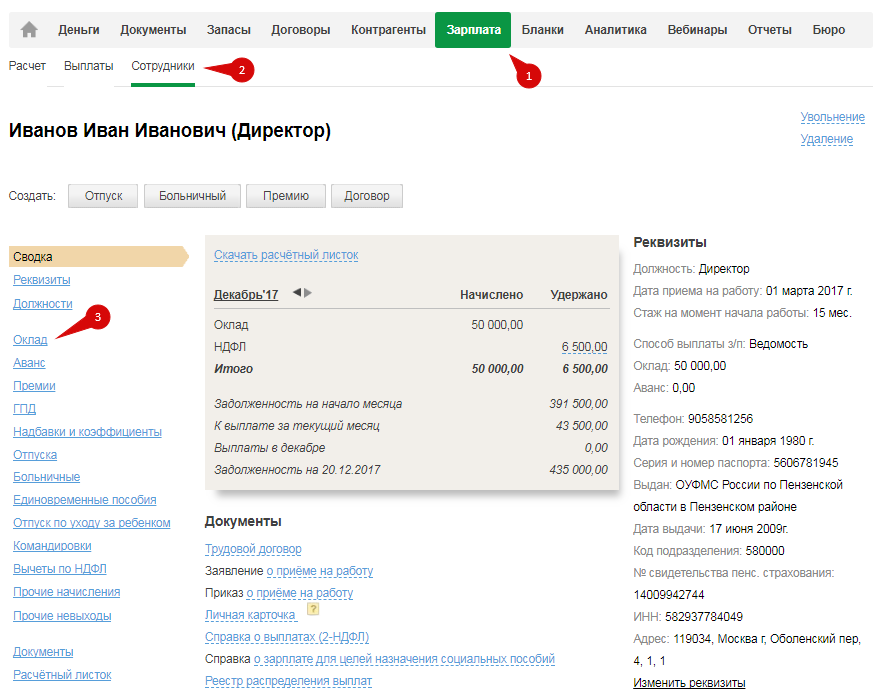Image resolution: width=878 pixels, height=698 pixels.
Task: Switch to the Выплаты tab
Action: (x=88, y=66)
